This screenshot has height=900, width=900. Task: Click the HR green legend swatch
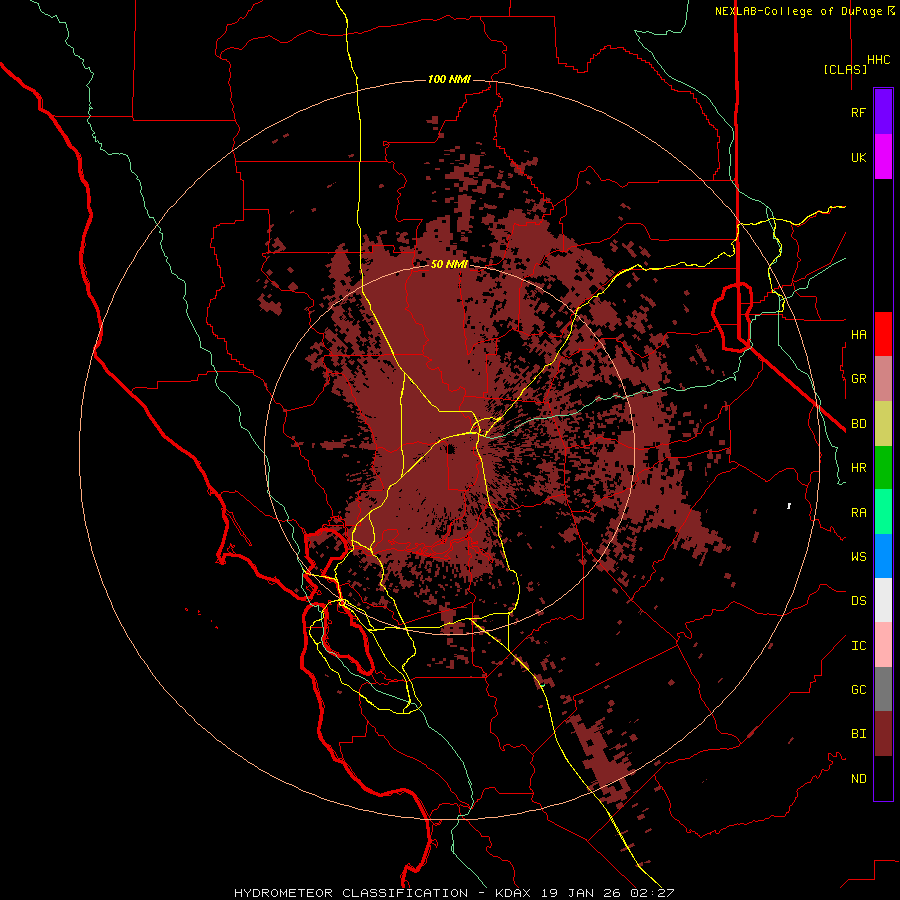883,468
